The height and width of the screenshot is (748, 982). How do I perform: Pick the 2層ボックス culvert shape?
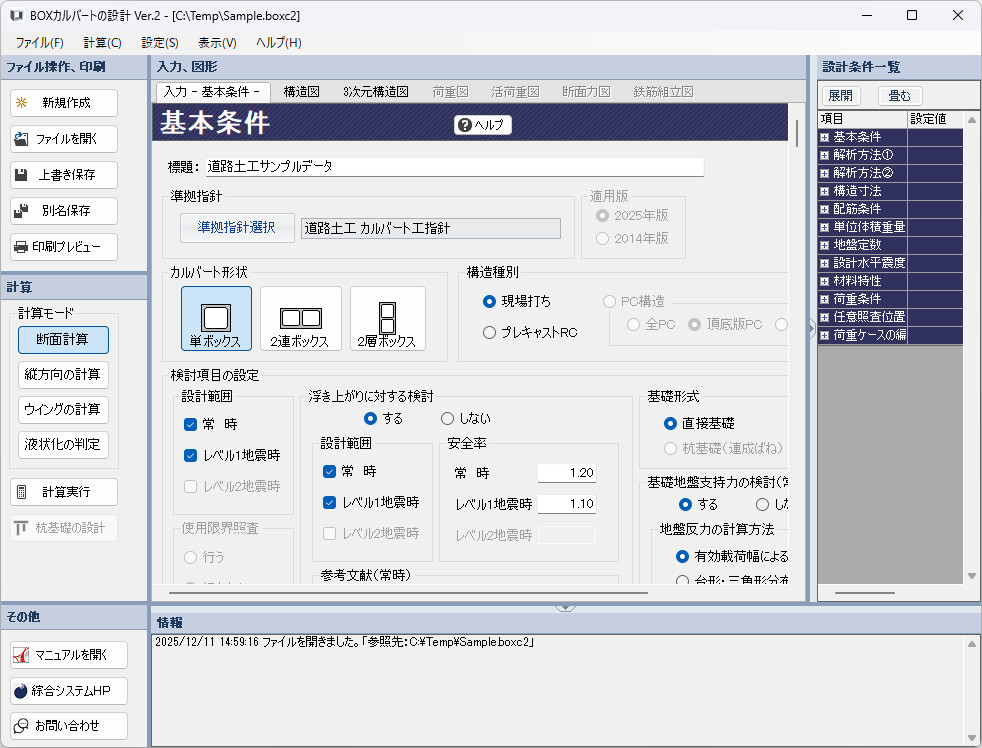tap(387, 318)
